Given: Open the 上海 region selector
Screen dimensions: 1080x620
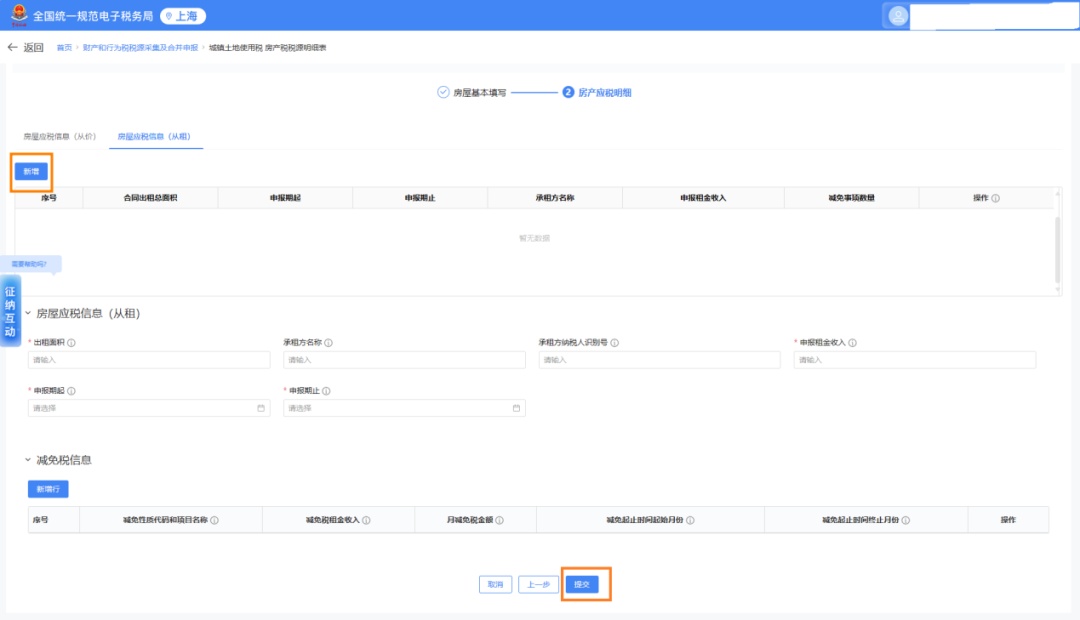Looking at the screenshot, I should click(x=184, y=15).
